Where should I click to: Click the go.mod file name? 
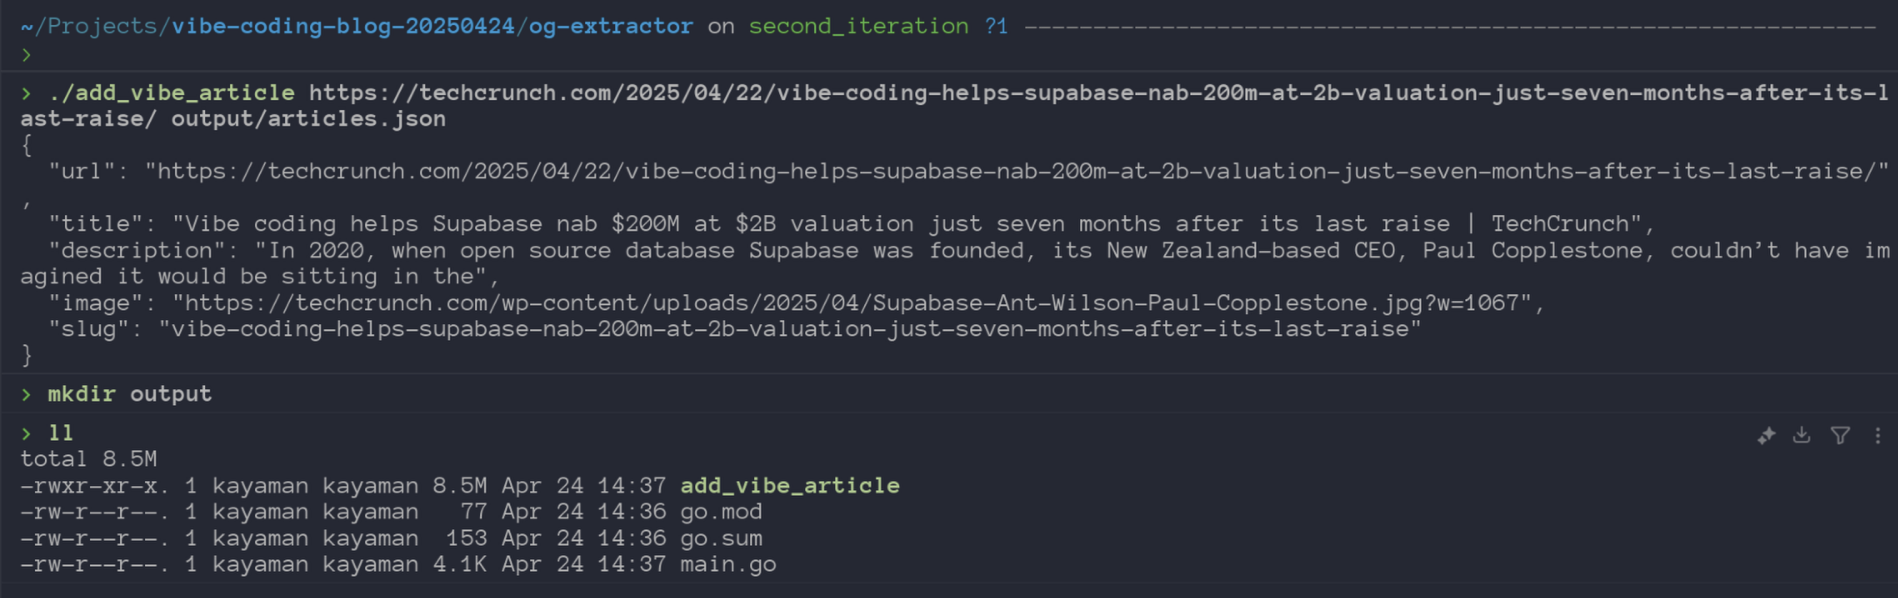[721, 512]
